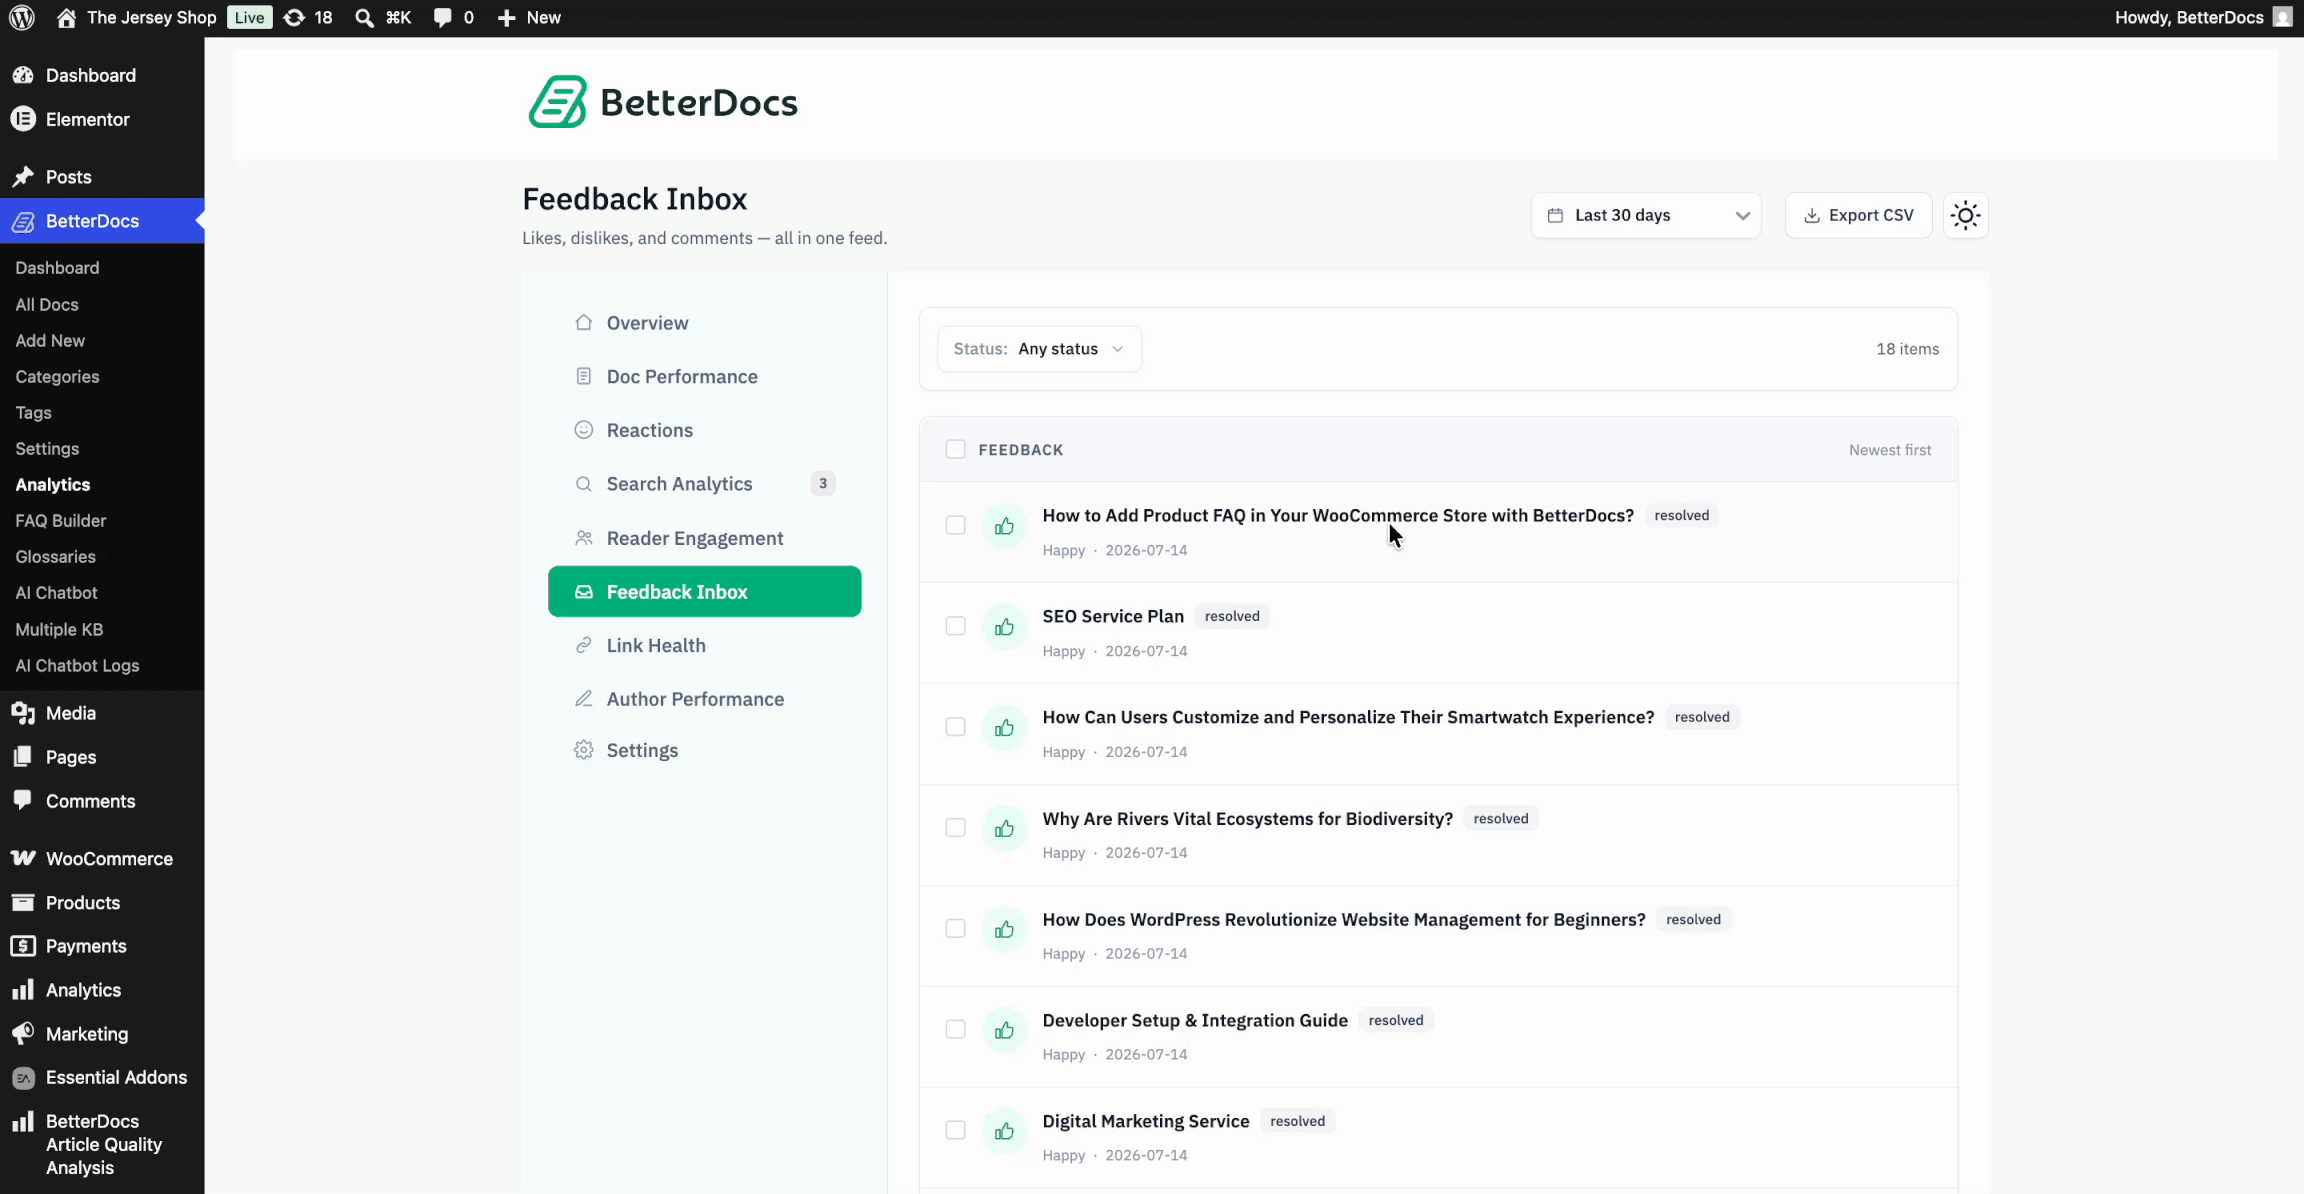The height and width of the screenshot is (1194, 2304).
Task: Click thumbs-up icon for Rivers Vital Ecosystems row
Action: click(1004, 828)
